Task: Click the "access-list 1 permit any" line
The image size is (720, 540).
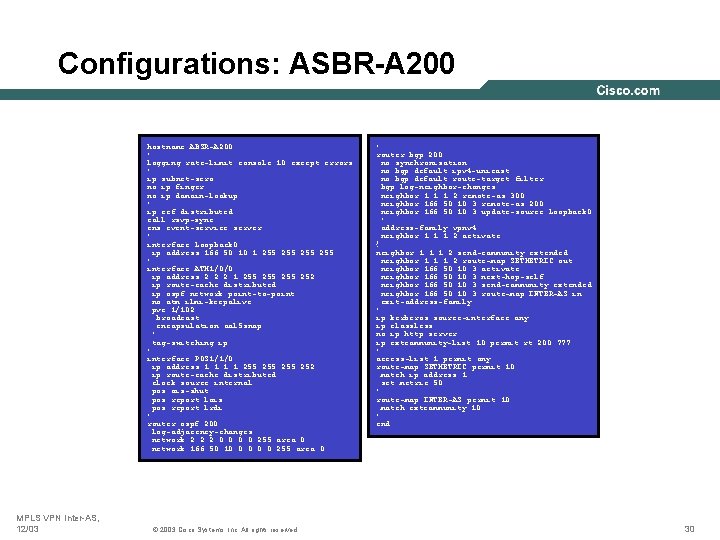Action: [x=433, y=359]
